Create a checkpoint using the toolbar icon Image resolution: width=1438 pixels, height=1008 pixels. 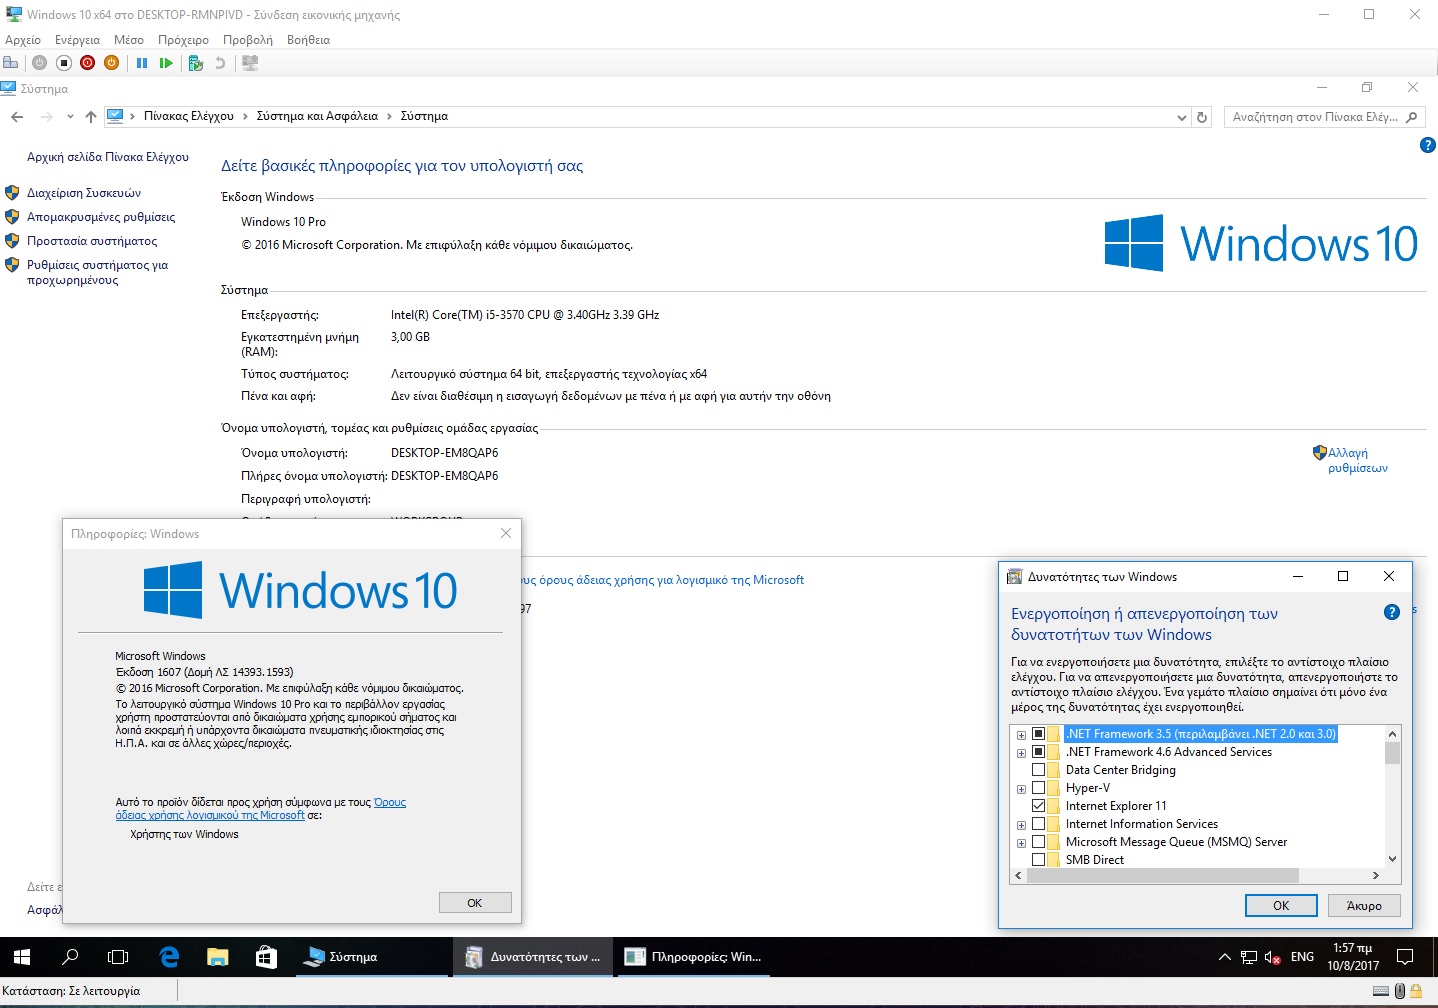196,63
